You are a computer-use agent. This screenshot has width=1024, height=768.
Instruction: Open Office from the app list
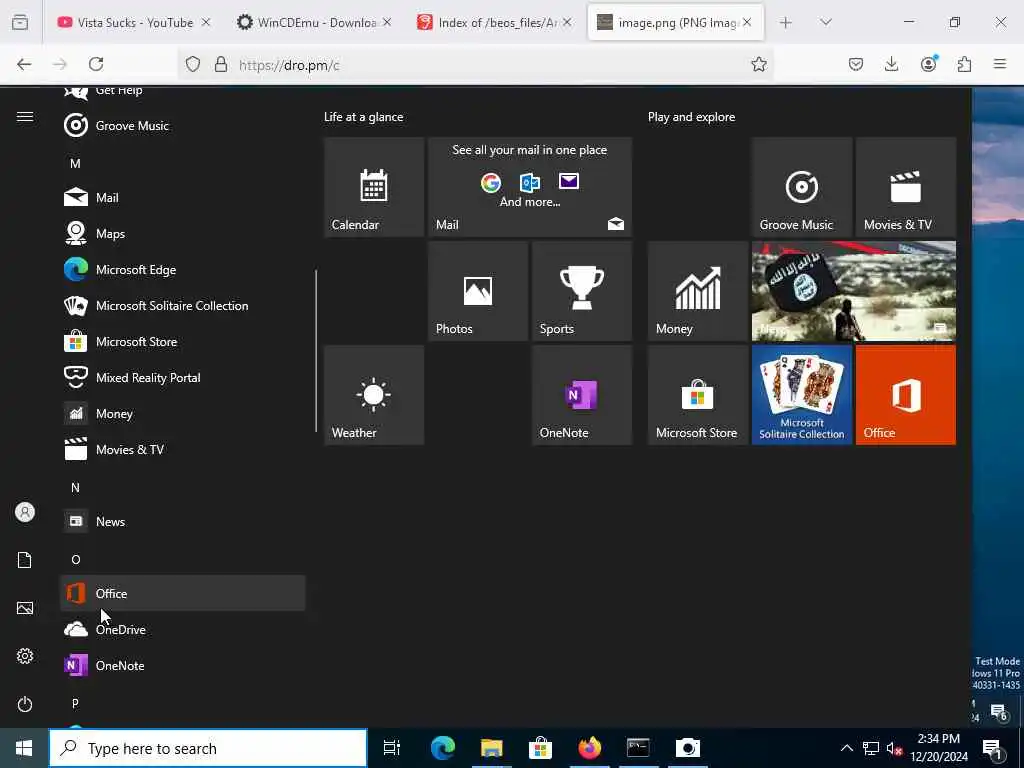click(x=183, y=593)
